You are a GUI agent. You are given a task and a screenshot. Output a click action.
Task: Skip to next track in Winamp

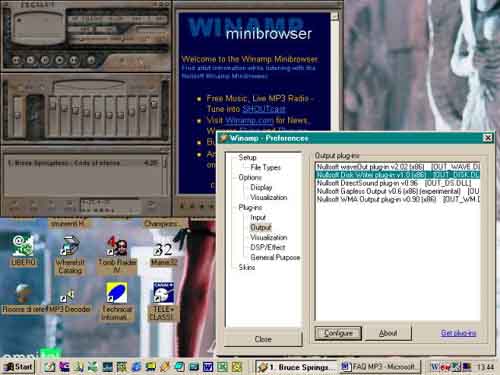74,60
